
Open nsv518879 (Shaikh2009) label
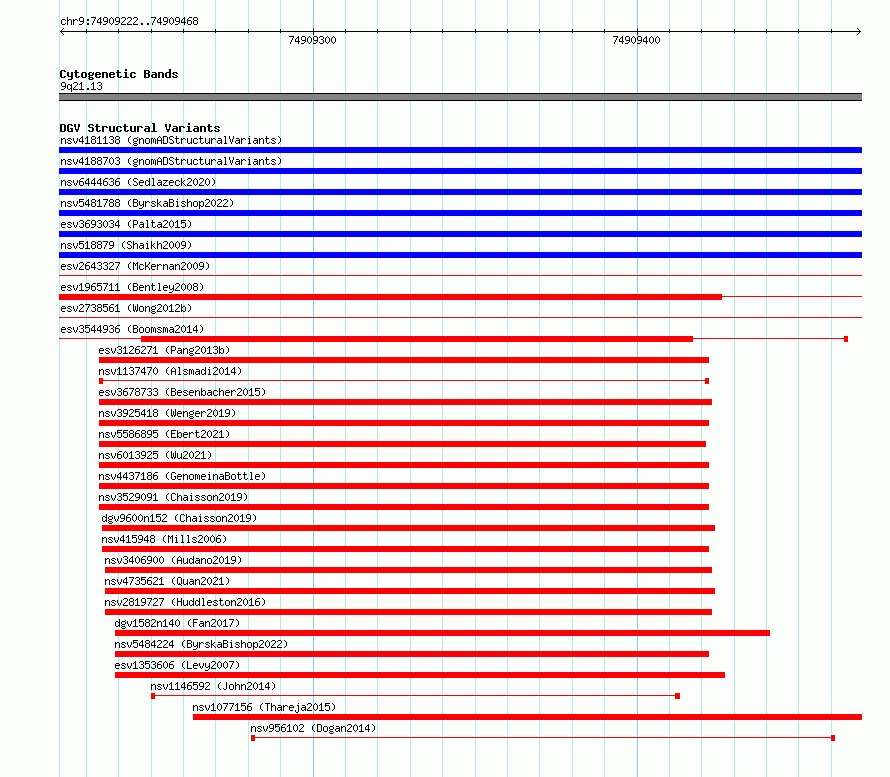coord(126,245)
